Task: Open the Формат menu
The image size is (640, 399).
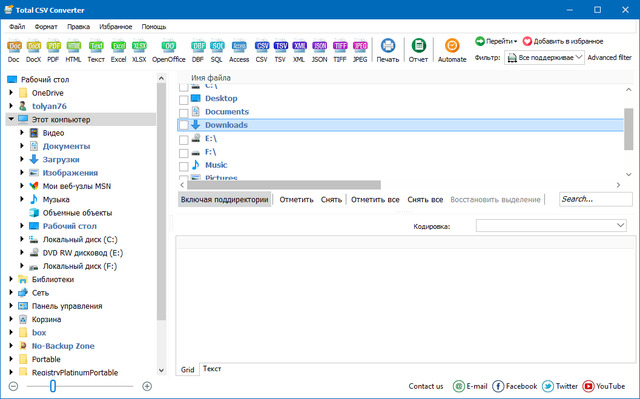Action: (46, 27)
